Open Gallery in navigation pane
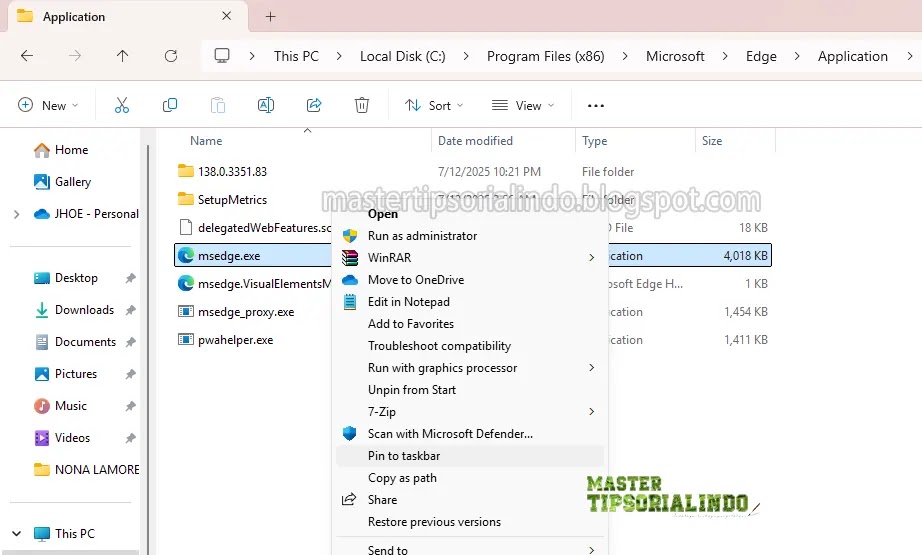Image resolution: width=922 pixels, height=555 pixels. [x=62, y=182]
